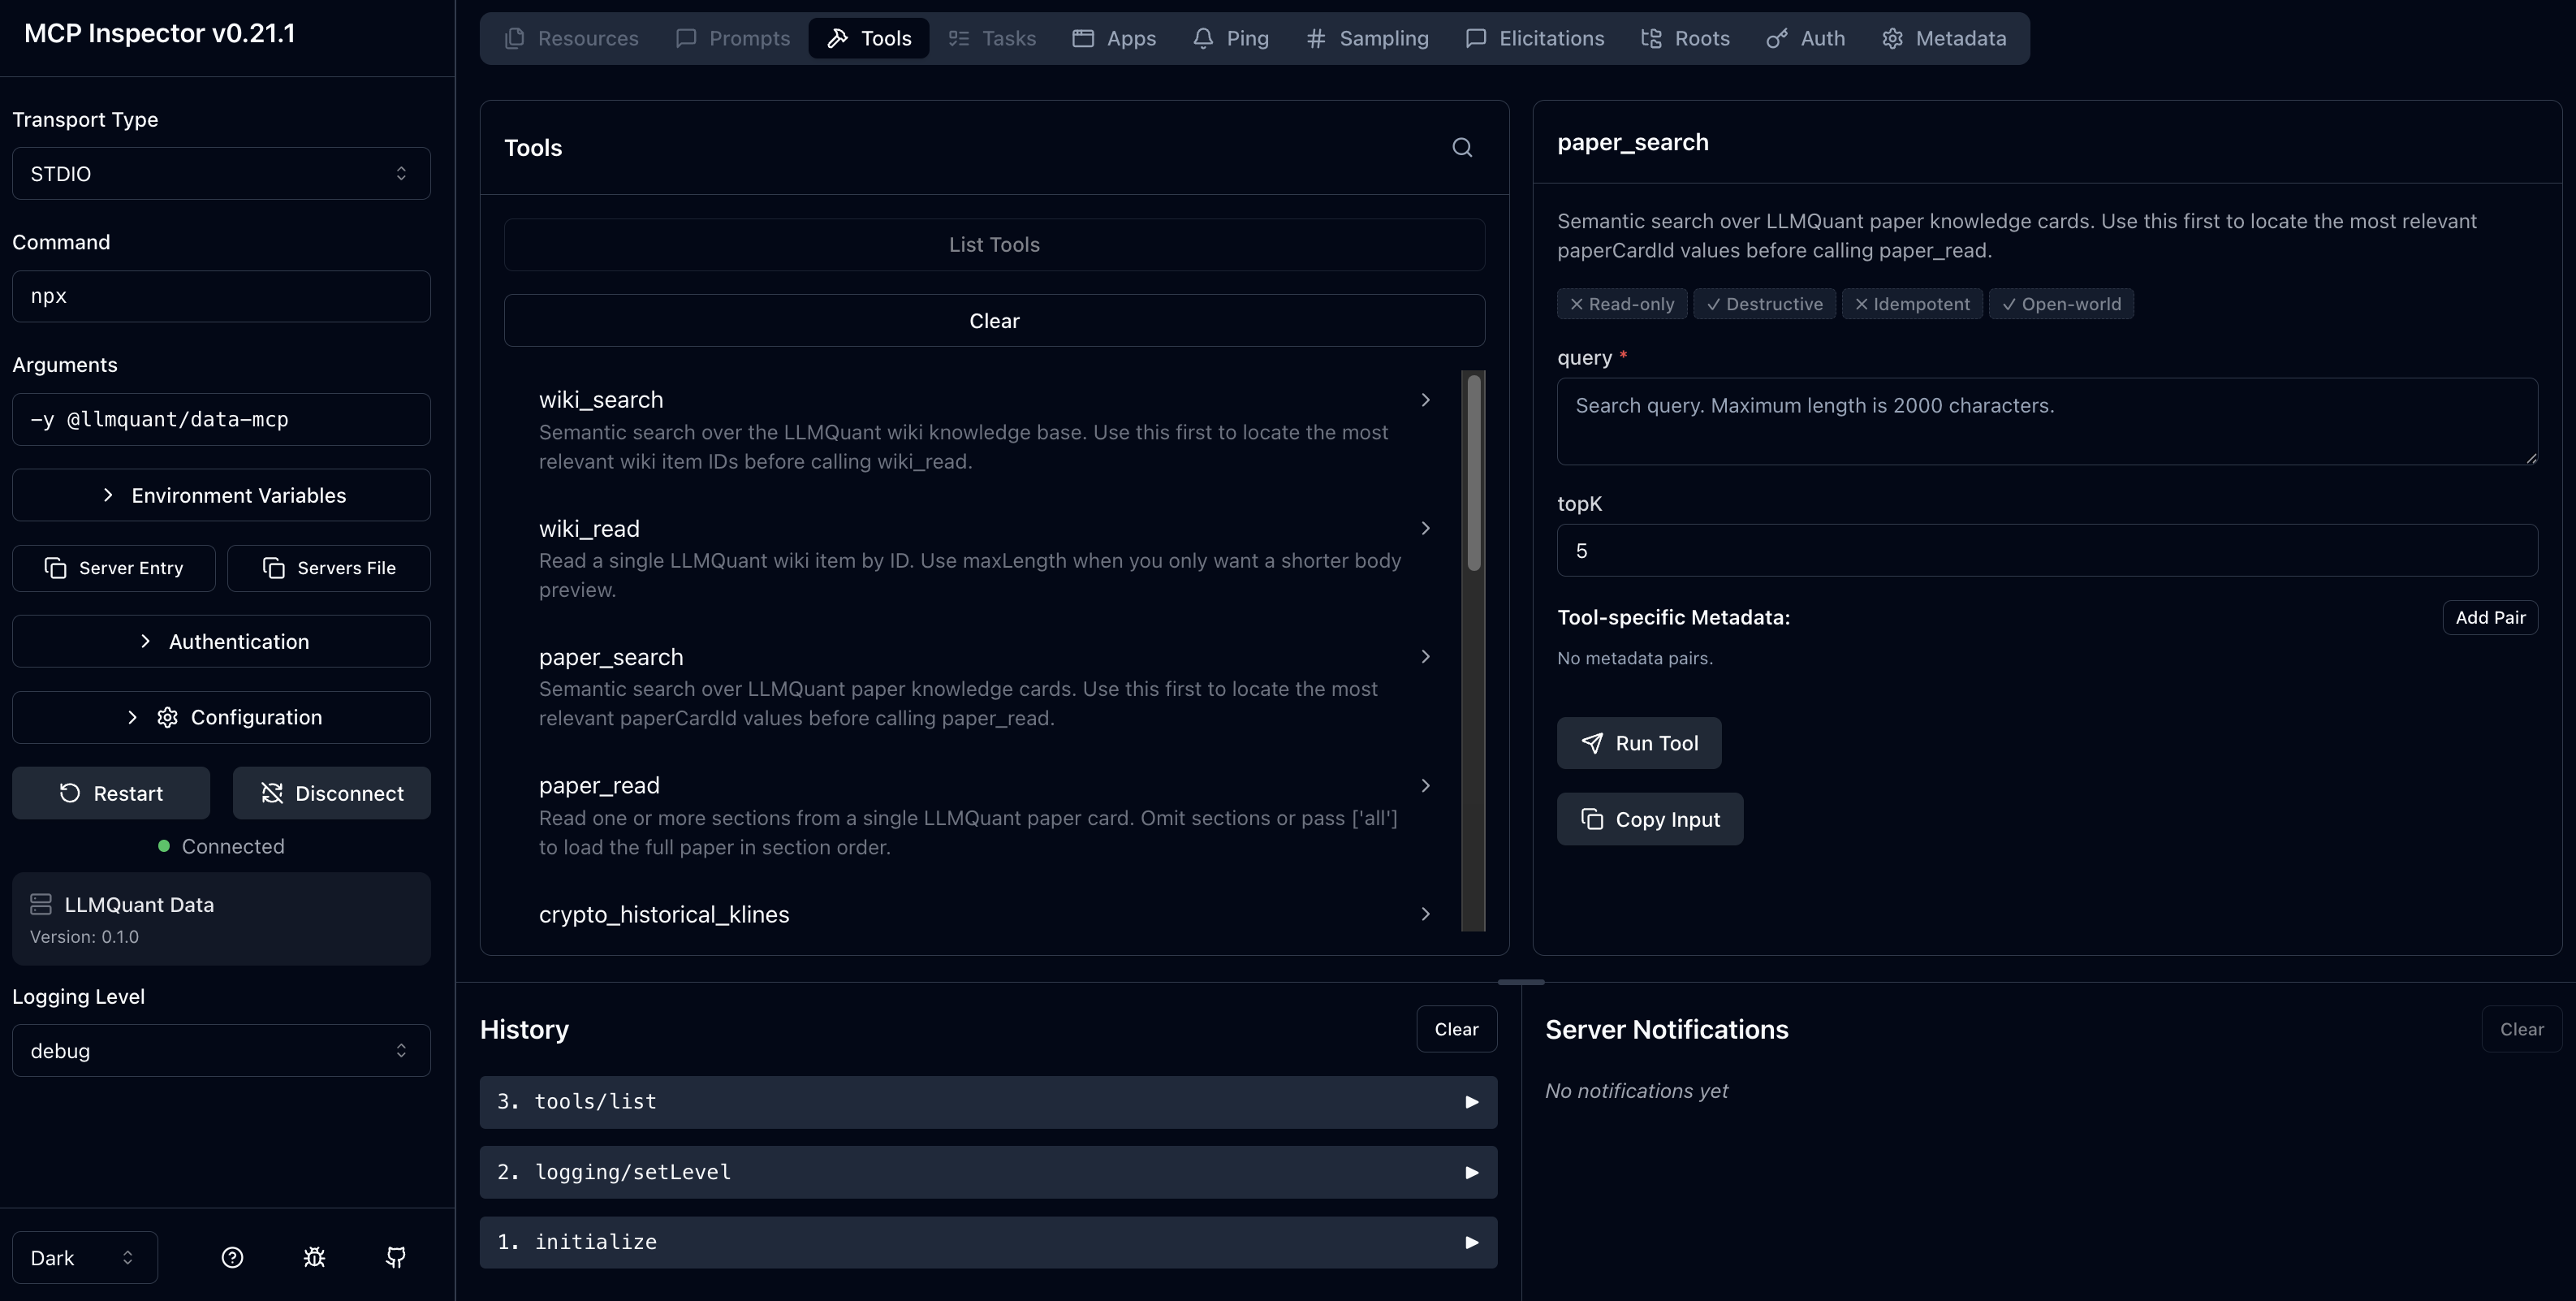Go to the Sampling tab
This screenshot has width=2576, height=1301.
click(x=1367, y=38)
